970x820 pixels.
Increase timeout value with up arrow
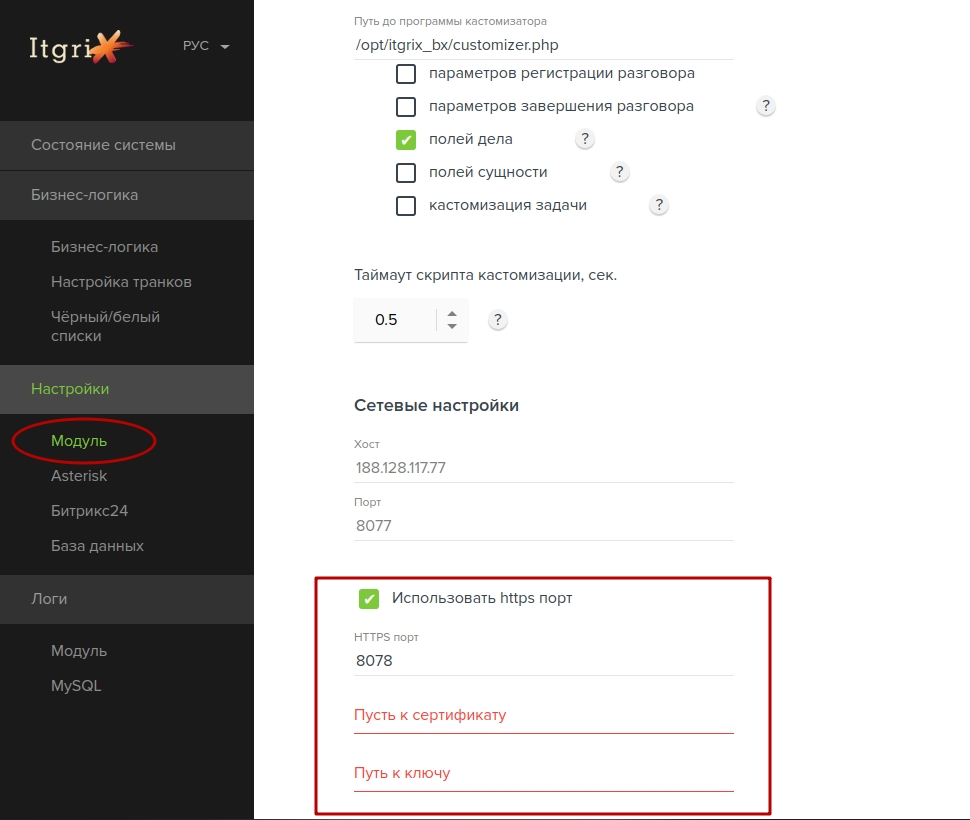click(452, 314)
